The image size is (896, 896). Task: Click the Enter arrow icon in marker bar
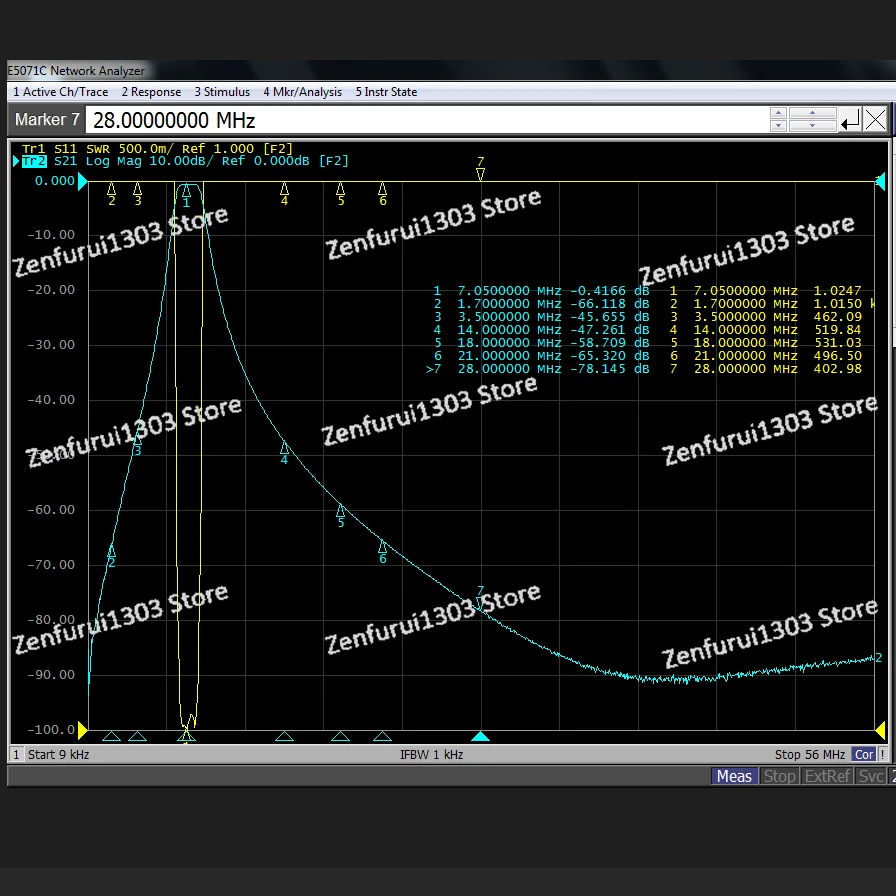(850, 121)
